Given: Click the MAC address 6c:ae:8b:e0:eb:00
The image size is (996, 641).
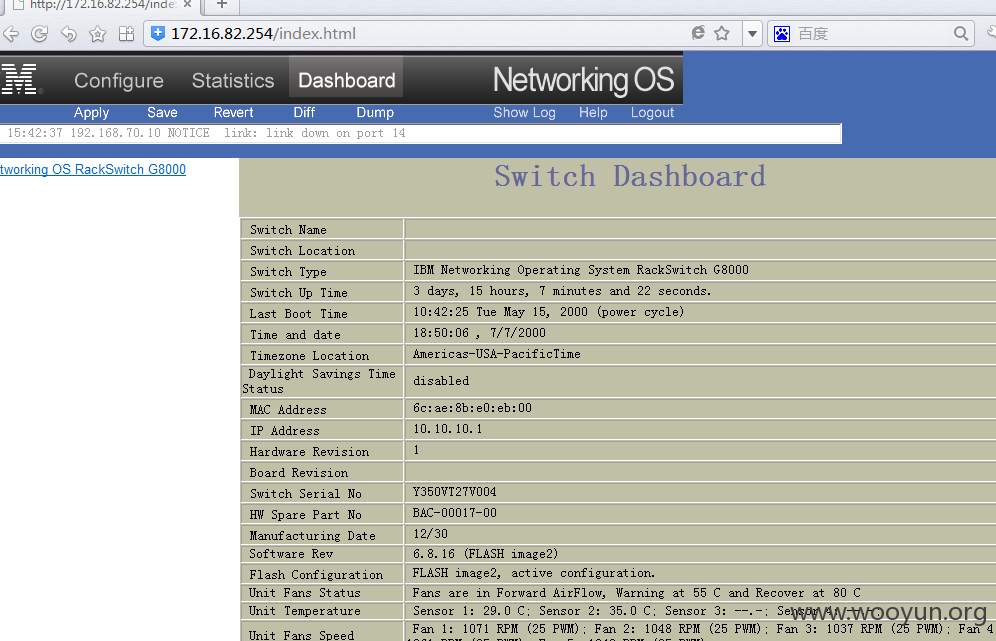Looking at the screenshot, I should click(x=472, y=408).
